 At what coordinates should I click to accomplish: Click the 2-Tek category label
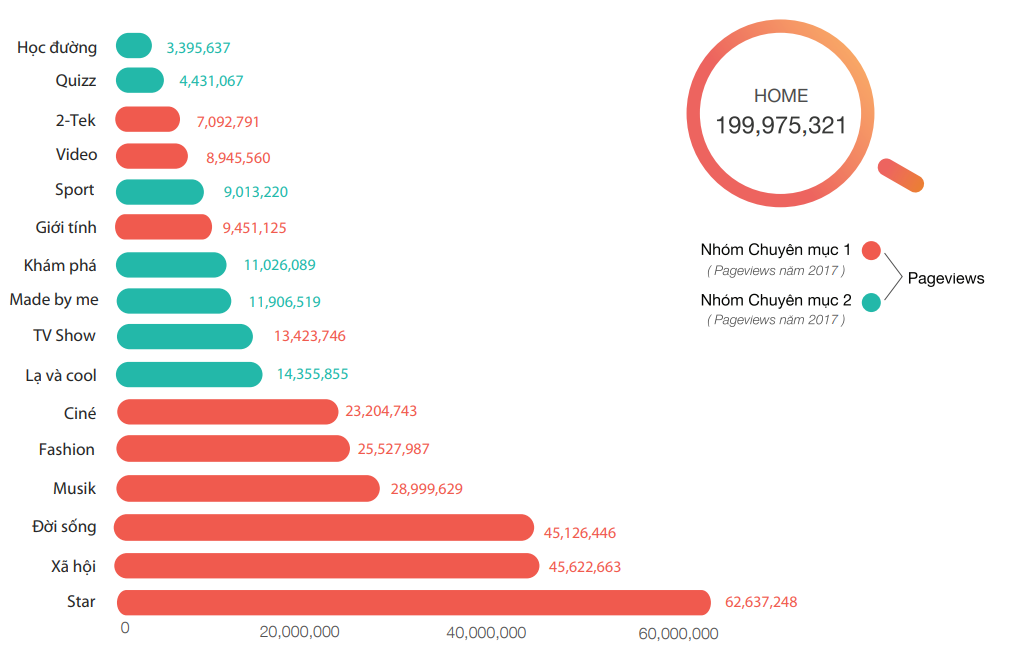tap(76, 120)
